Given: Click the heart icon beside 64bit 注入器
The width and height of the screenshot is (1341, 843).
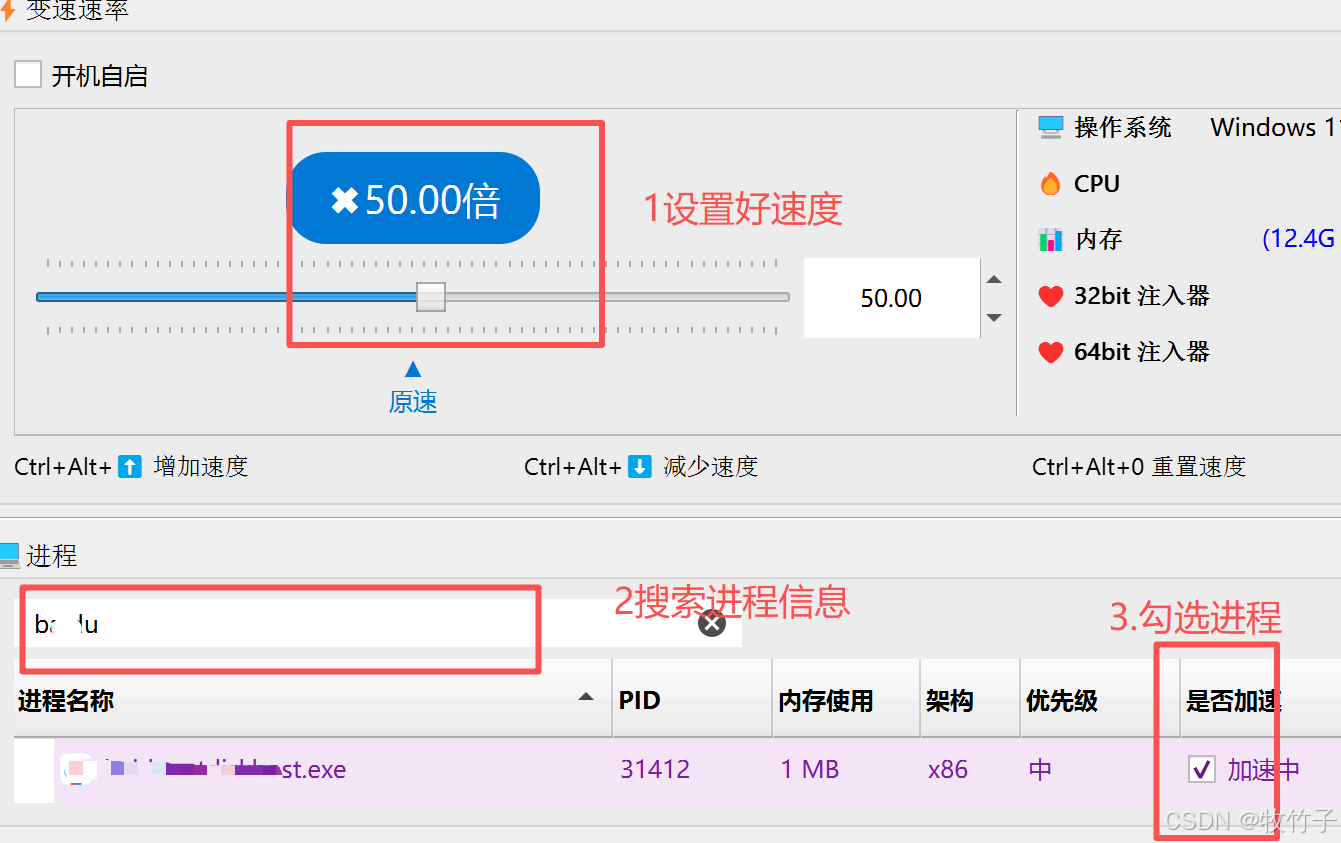Looking at the screenshot, I should pos(1050,352).
